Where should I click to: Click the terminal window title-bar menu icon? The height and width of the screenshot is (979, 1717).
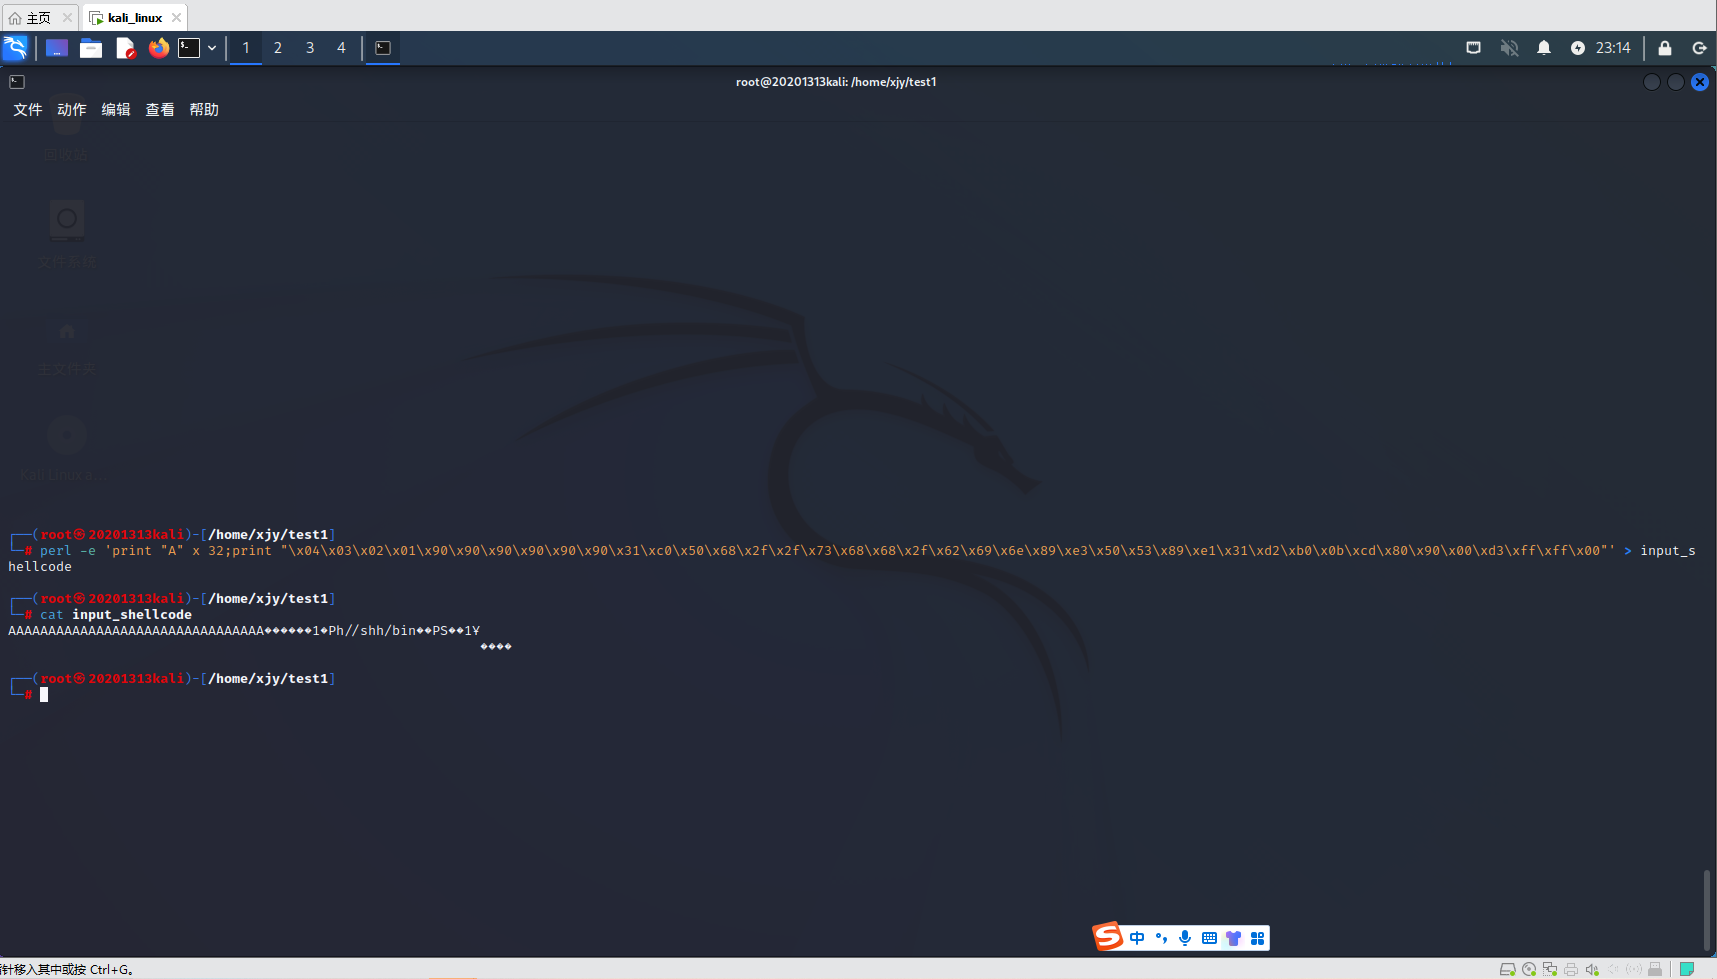point(17,82)
